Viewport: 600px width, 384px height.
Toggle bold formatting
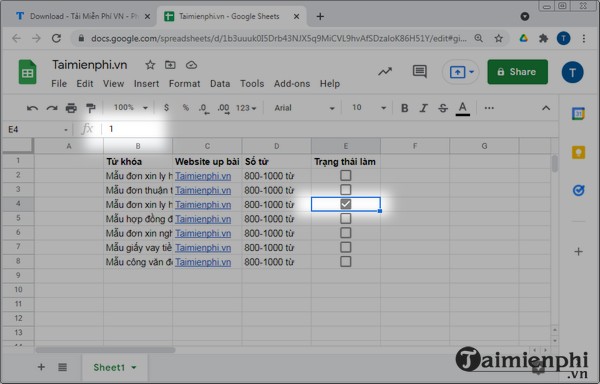pos(404,108)
